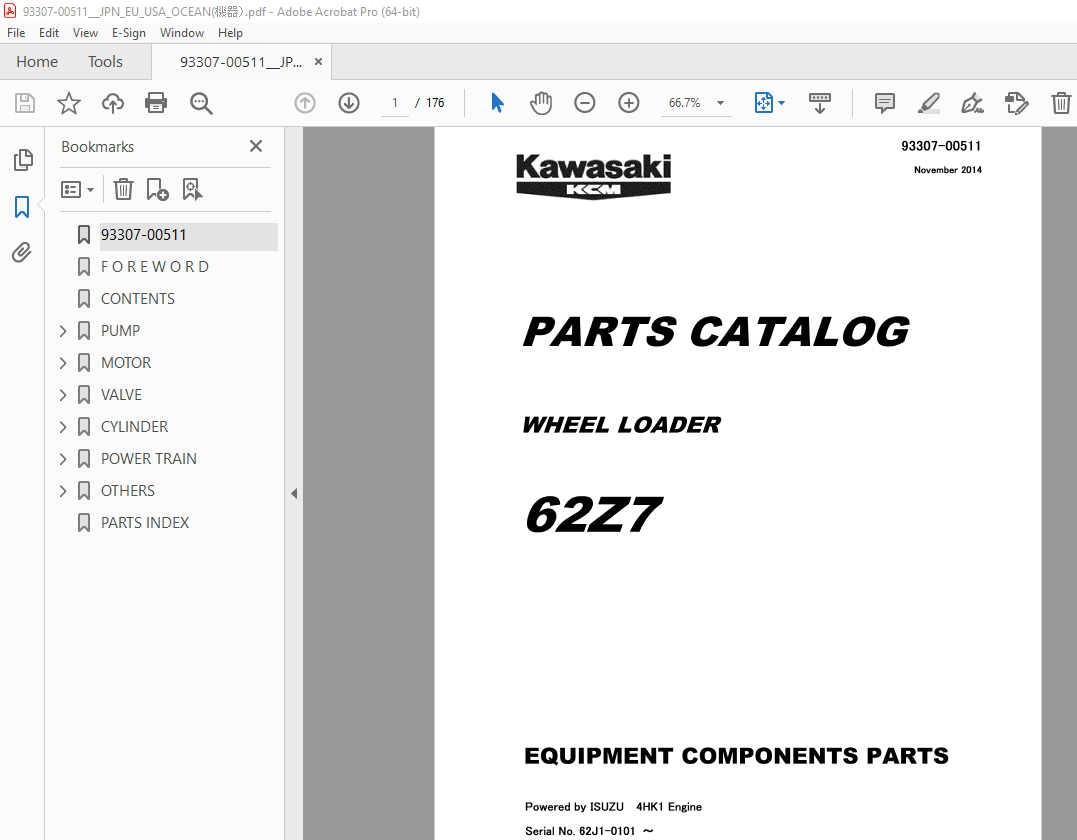The width and height of the screenshot is (1077, 840).
Task: Collapse navigation pane with side arrow
Action: coord(294,493)
